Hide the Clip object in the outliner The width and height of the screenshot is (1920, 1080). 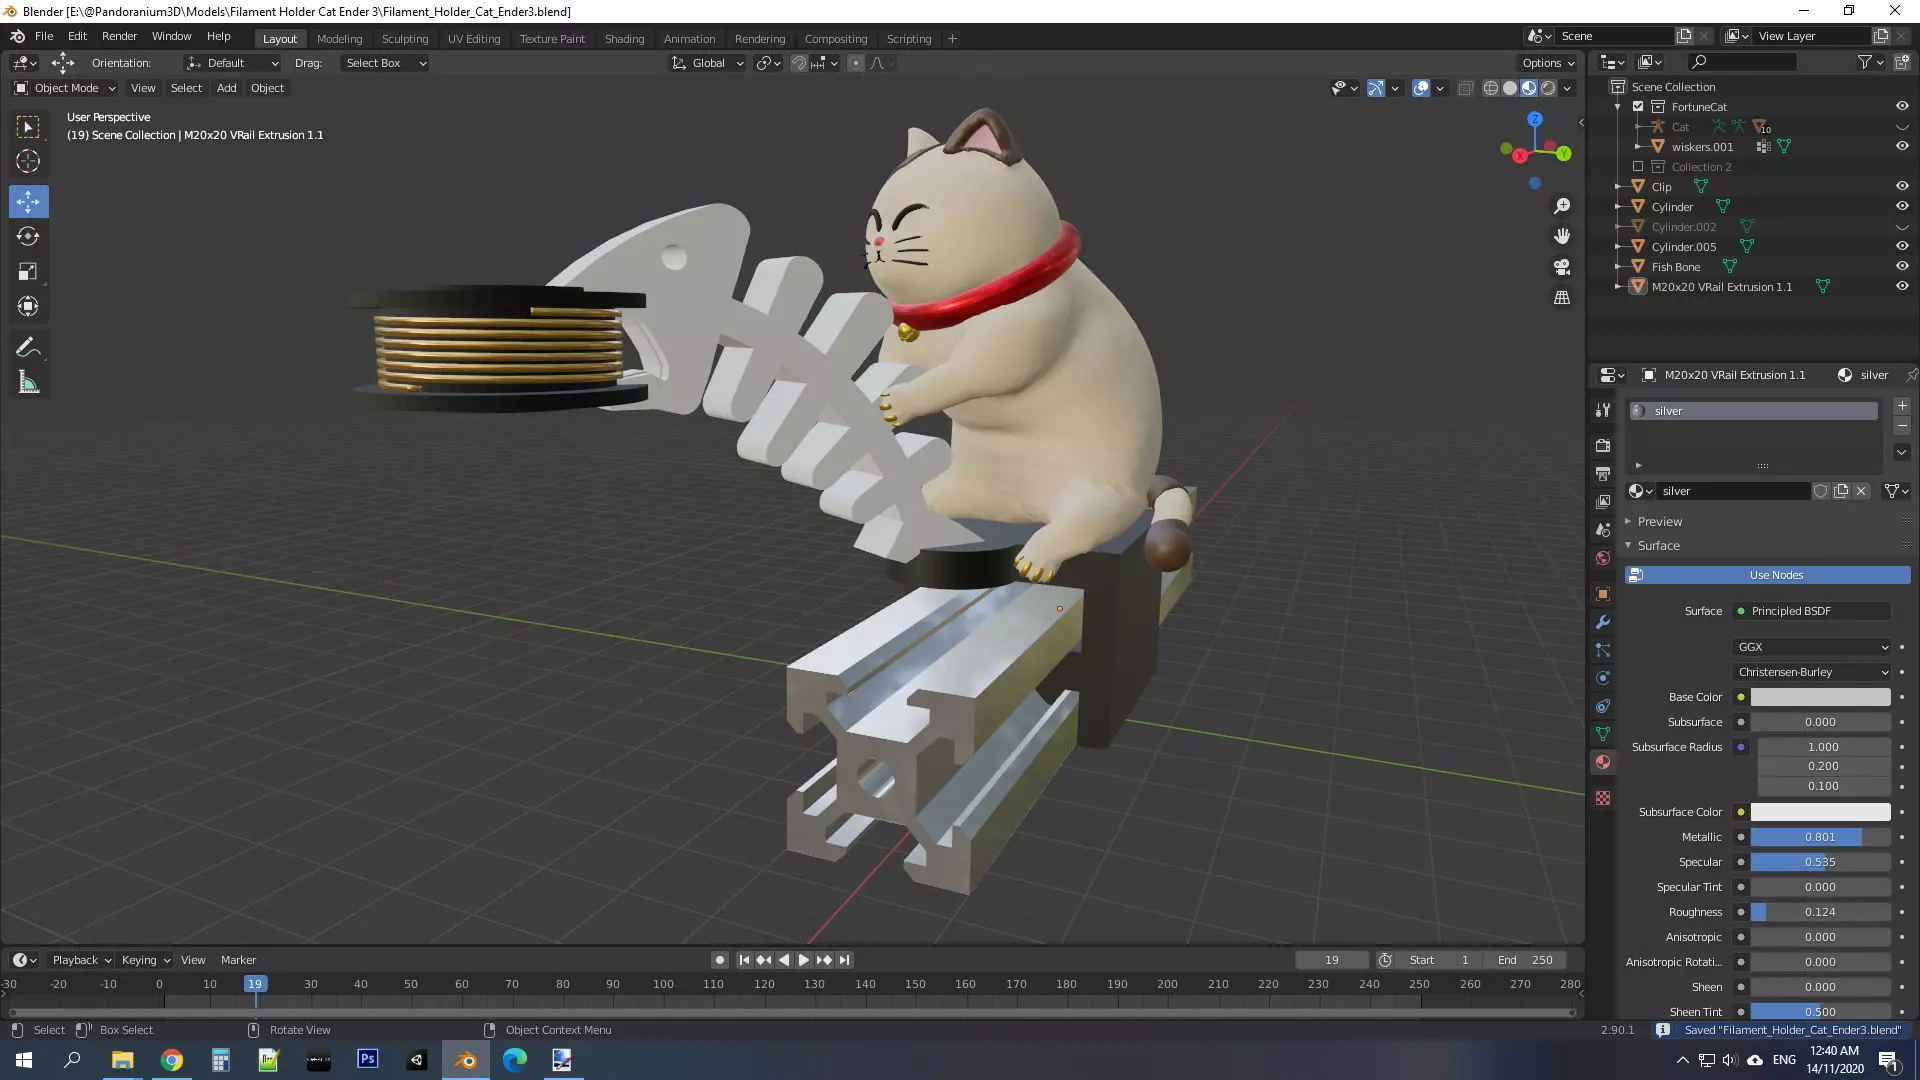pyautogui.click(x=1901, y=187)
